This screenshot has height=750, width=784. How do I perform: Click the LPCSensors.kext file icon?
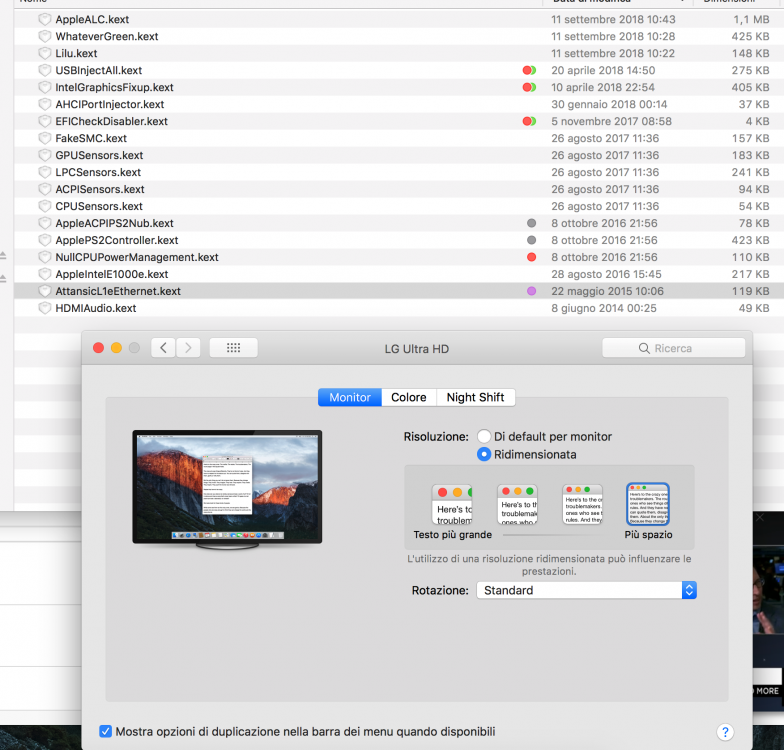pyautogui.click(x=45, y=172)
